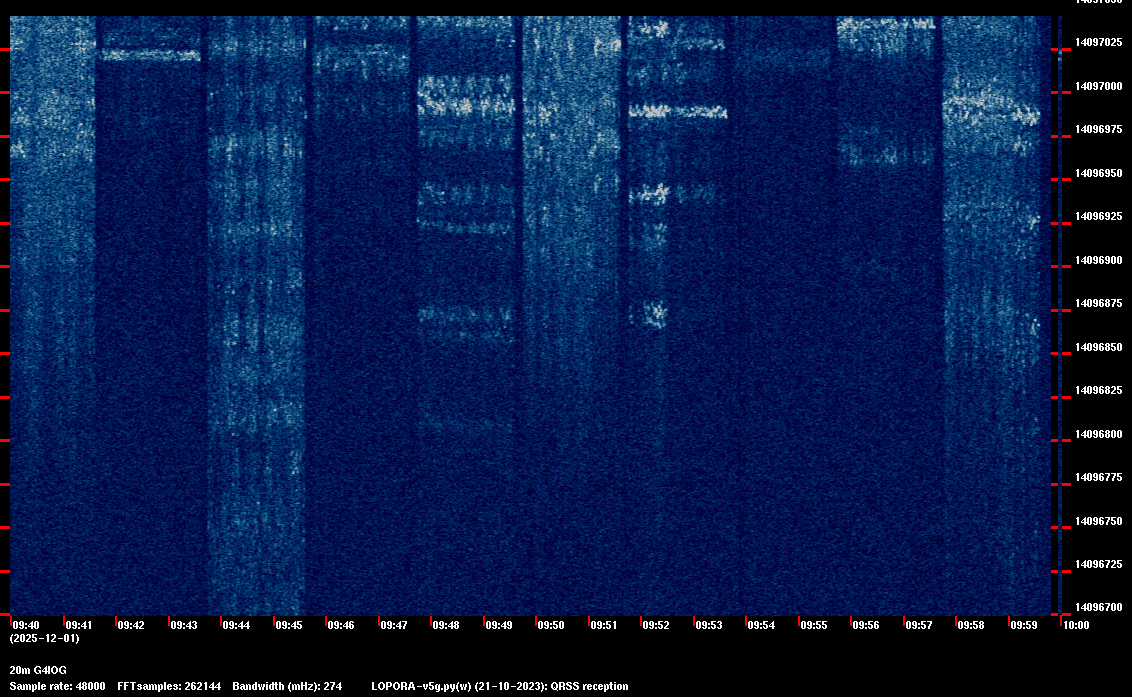Select the 14096700 frequency label
Screen dimensions: 1132x697
coord(1099,607)
